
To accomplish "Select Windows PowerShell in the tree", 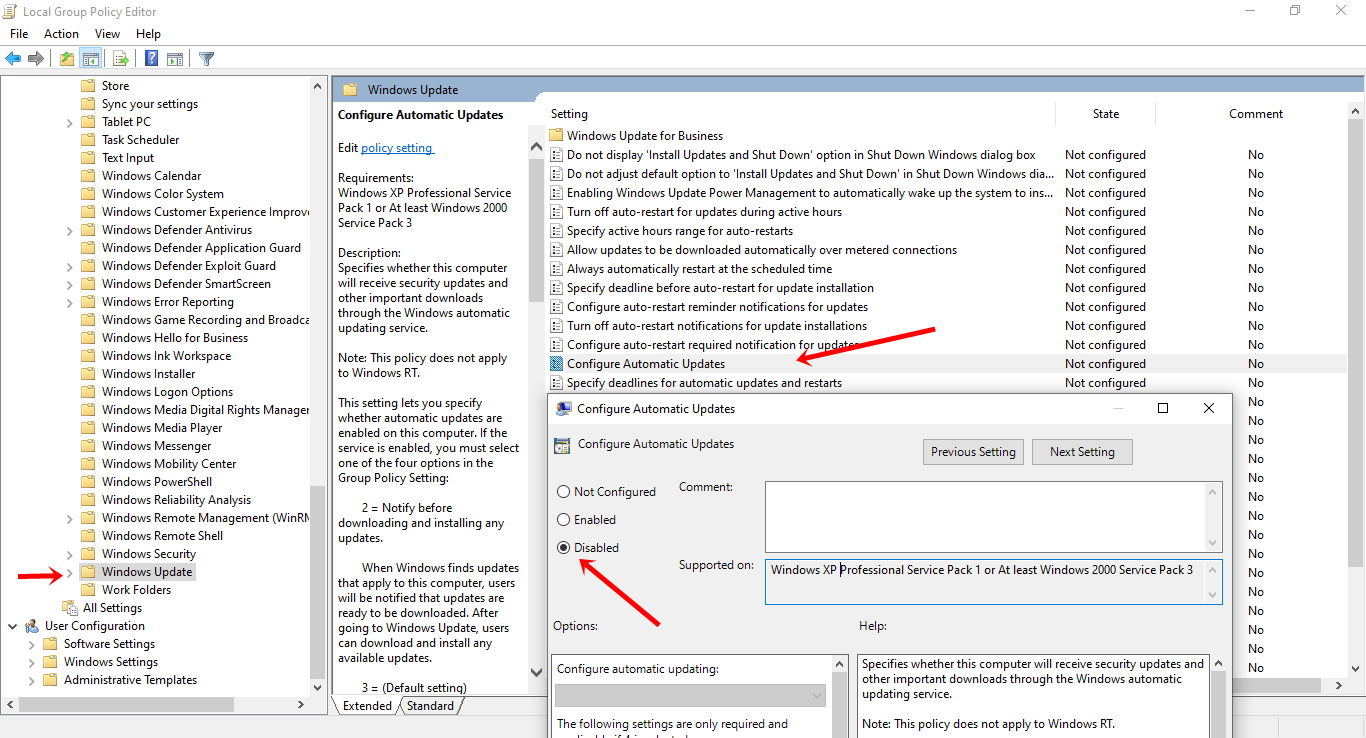I will coord(157,482).
